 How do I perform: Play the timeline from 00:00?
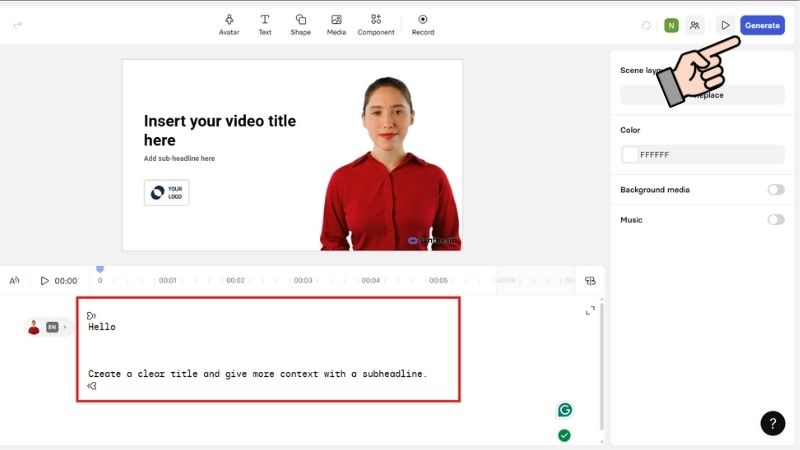tap(44, 281)
